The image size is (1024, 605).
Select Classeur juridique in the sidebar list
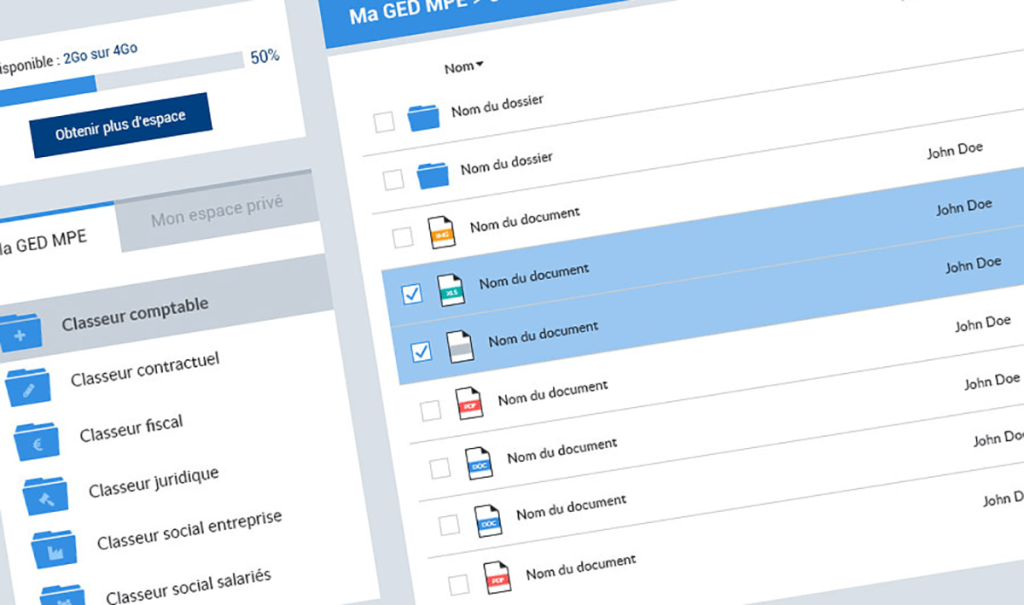click(153, 482)
